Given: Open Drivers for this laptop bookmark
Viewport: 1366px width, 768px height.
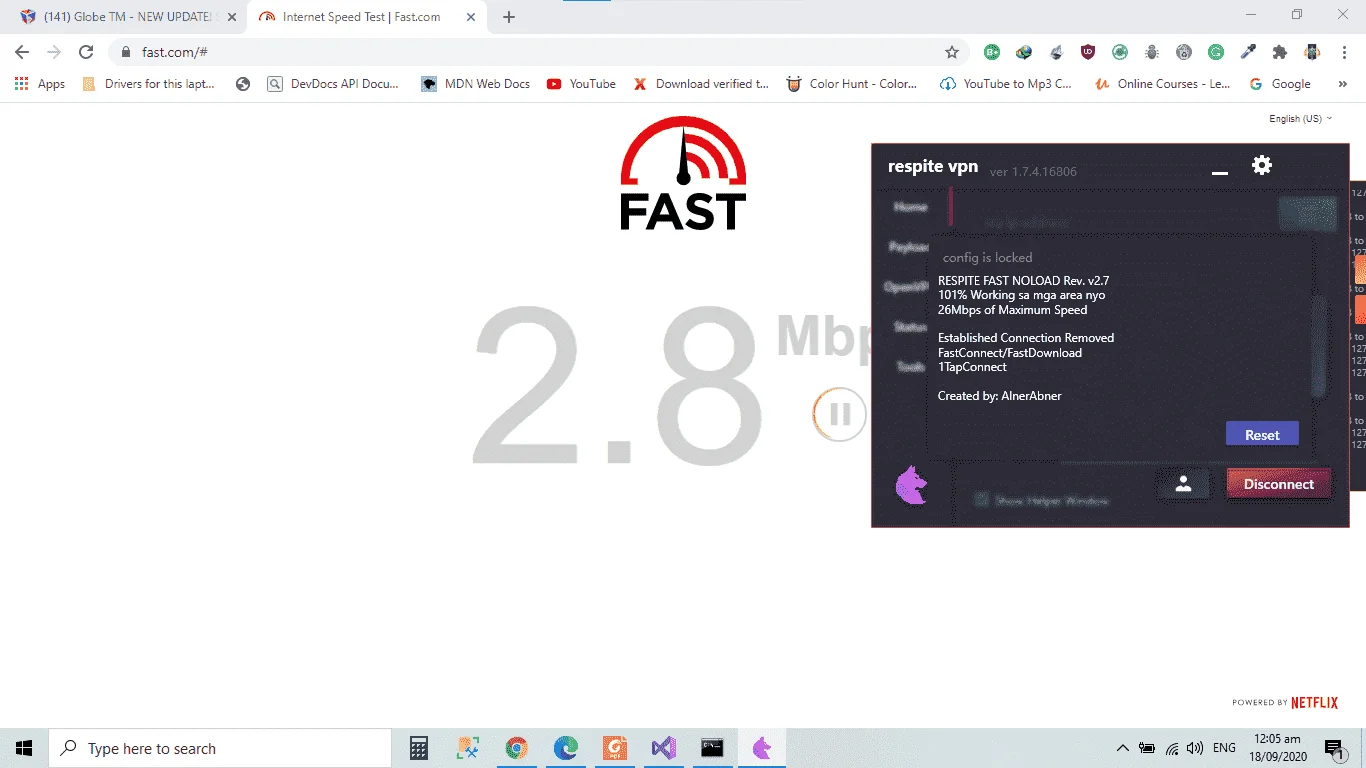Looking at the screenshot, I should (148, 84).
